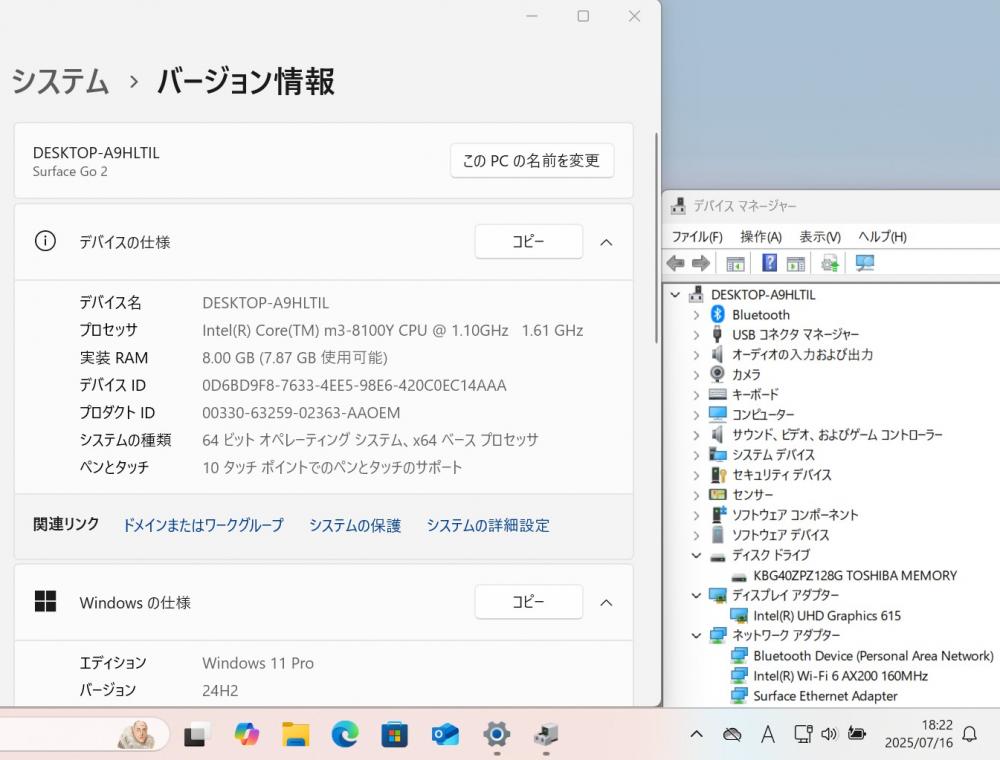Image resolution: width=1000 pixels, height=760 pixels.
Task: Click the taskbar search box
Action: pyautogui.click(x=85, y=734)
